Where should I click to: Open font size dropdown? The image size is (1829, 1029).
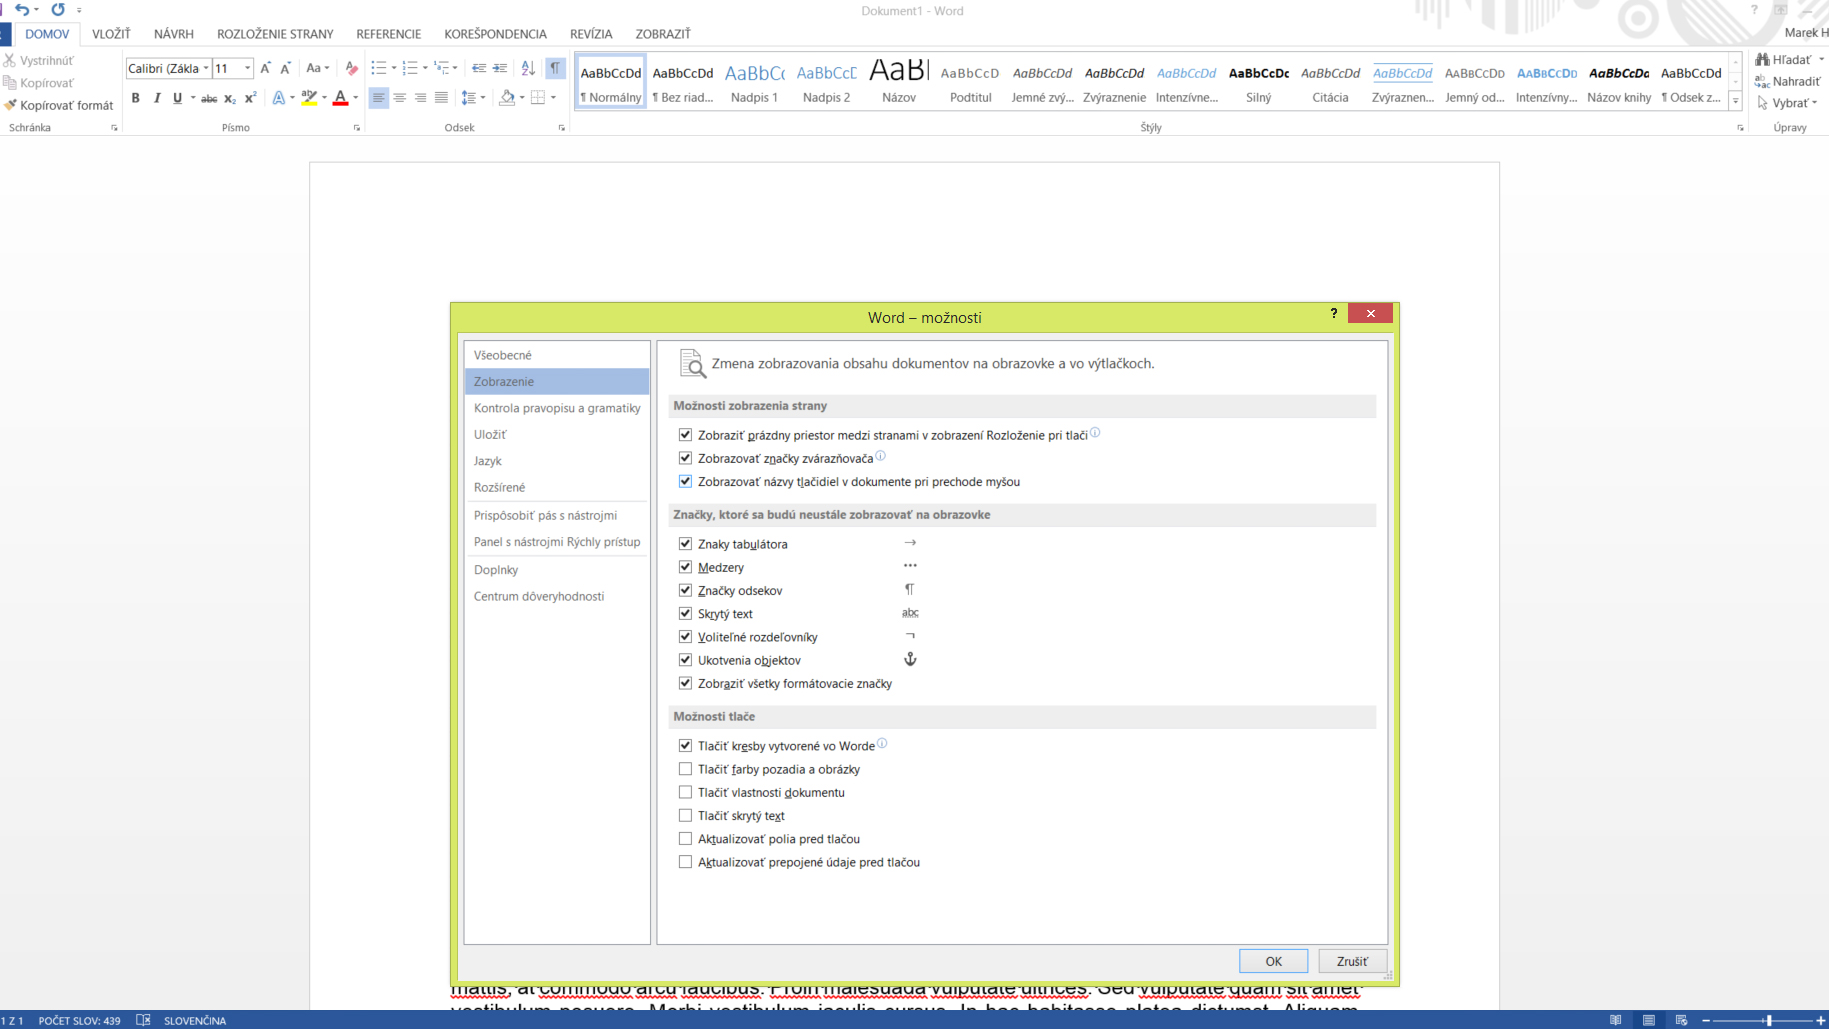tap(247, 68)
